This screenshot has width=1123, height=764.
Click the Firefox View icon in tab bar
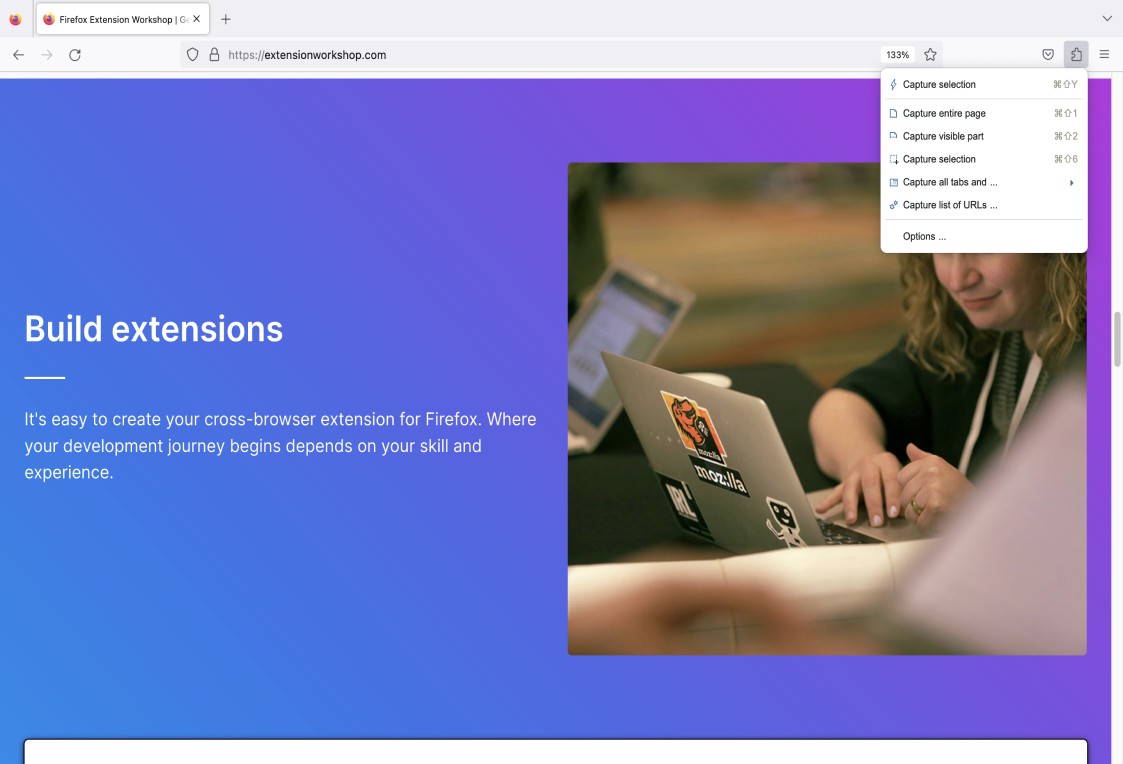(15, 19)
